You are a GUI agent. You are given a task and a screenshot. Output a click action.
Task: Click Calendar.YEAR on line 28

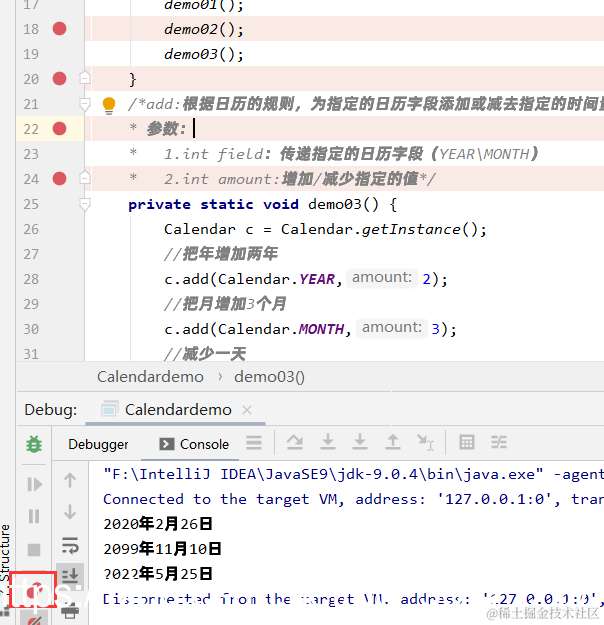tap(276, 279)
